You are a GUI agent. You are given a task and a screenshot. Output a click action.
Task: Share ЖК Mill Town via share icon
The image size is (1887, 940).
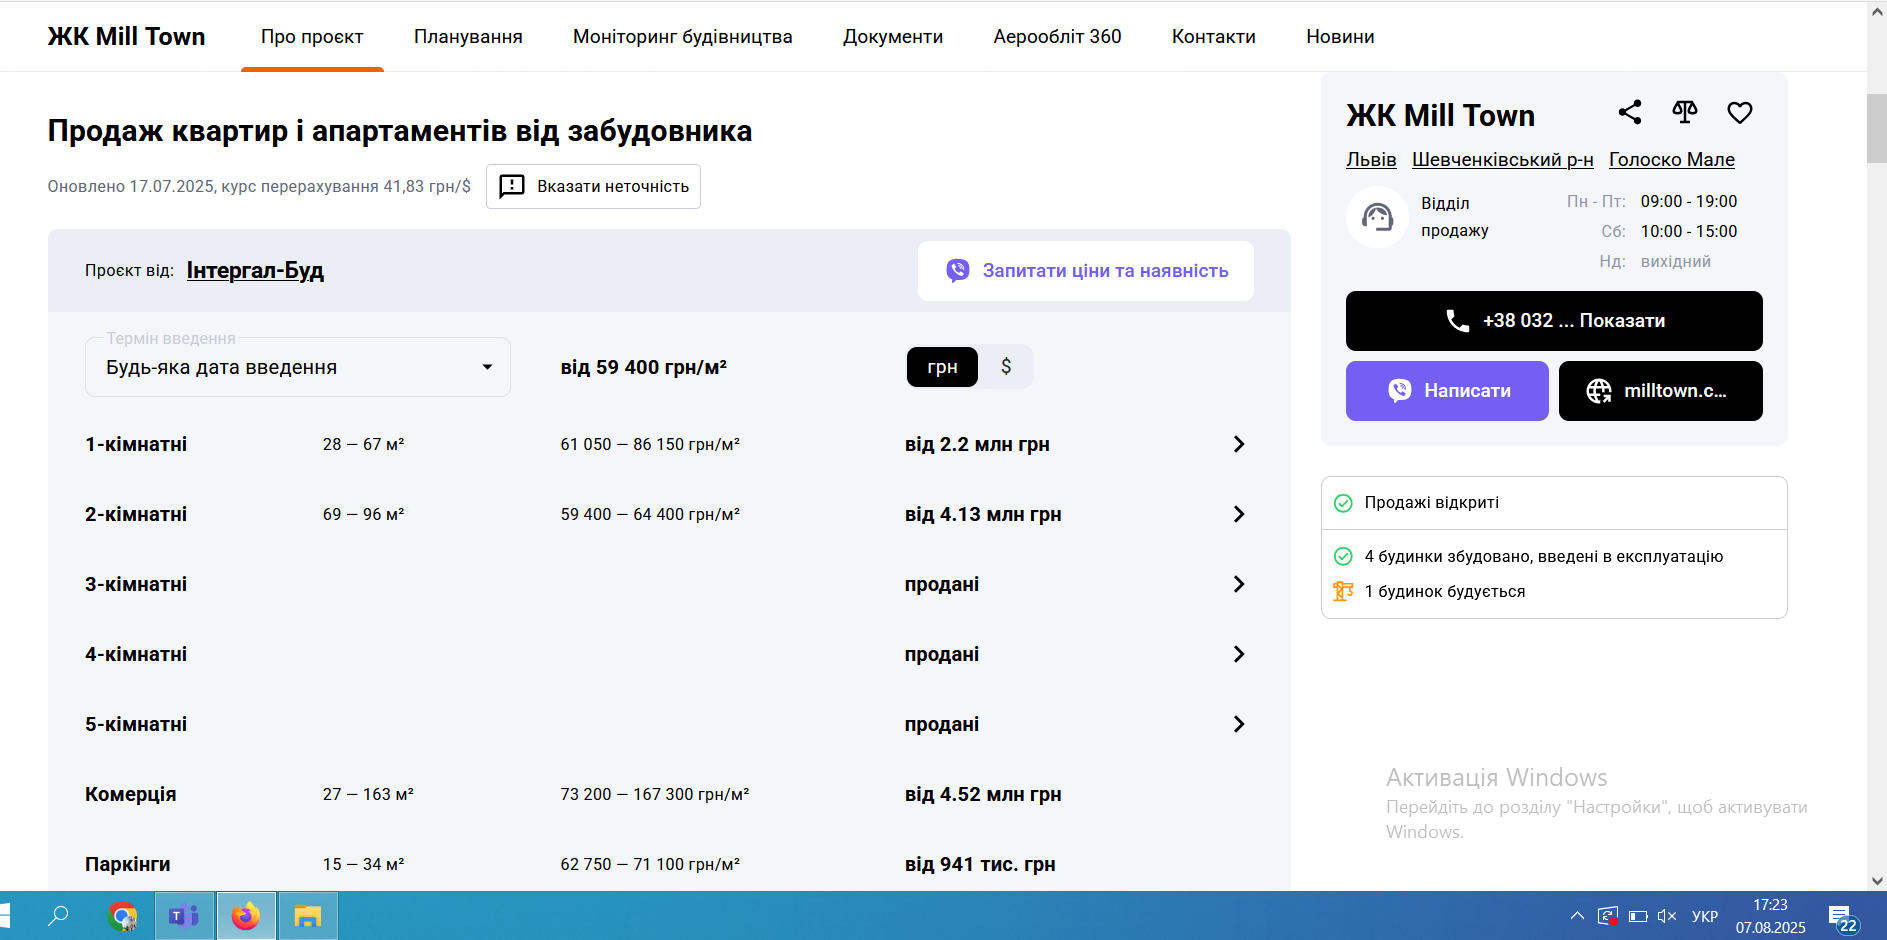click(1630, 112)
